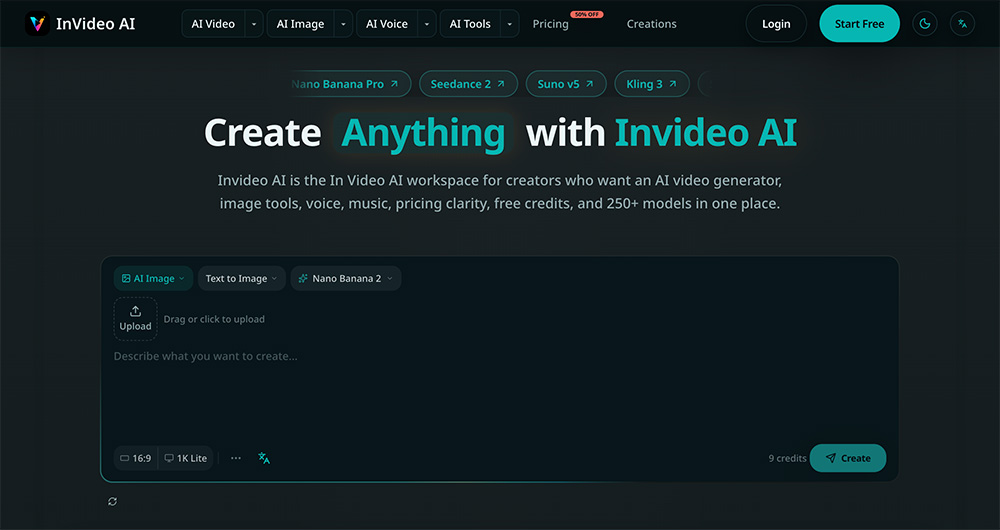1000x530 pixels.
Task: Expand the AI Video dropdown arrow
Action: click(254, 24)
